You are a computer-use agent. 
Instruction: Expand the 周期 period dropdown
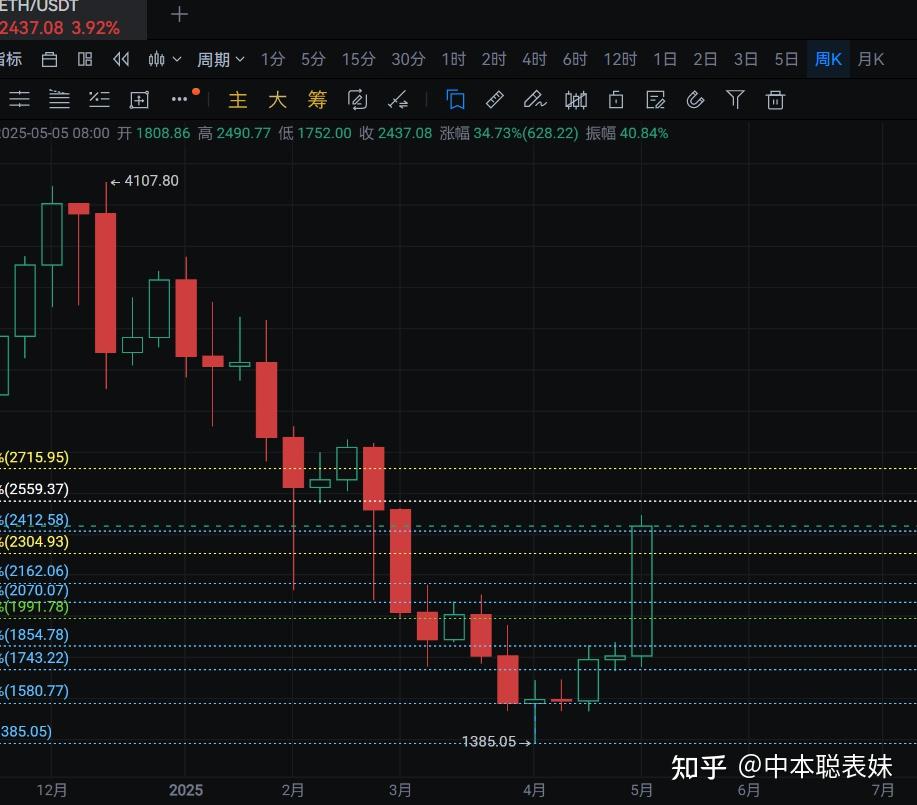click(x=220, y=60)
